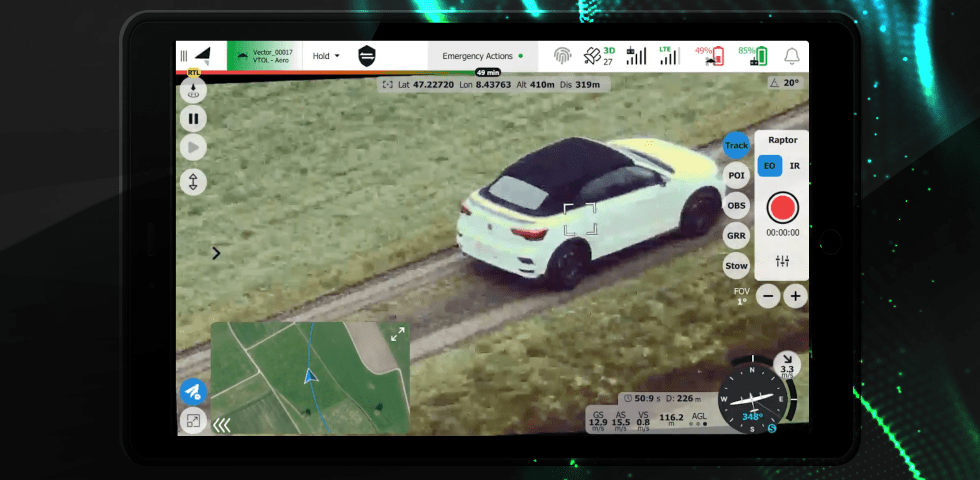This screenshot has width=980, height=480.
Task: Switch camera to IR sensor
Action: (x=794, y=166)
